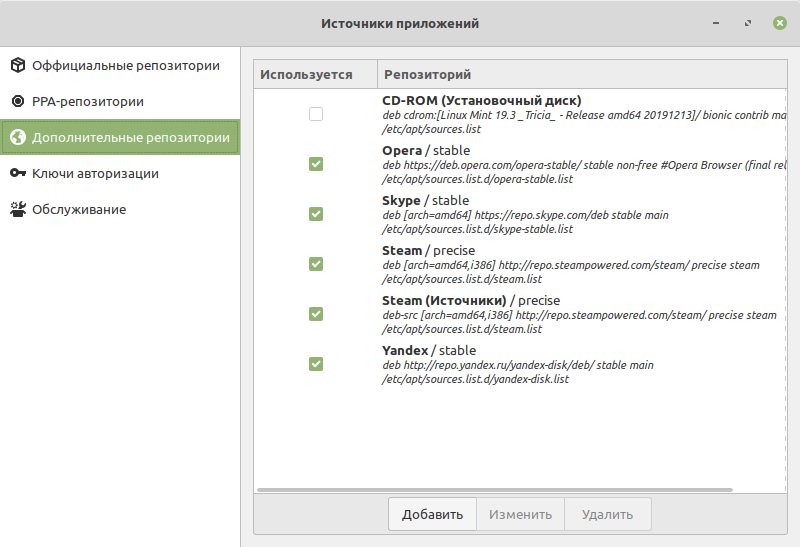The height and width of the screenshot is (547, 800).
Task: Click the Изменить button
Action: pos(520,514)
